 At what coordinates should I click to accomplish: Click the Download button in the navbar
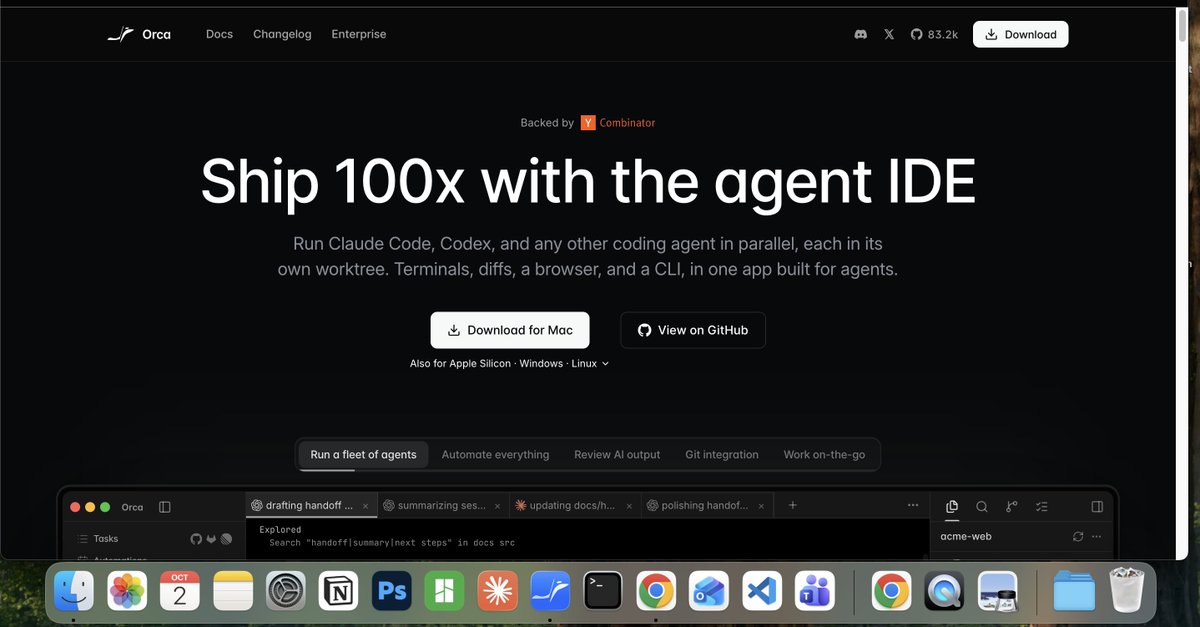tap(1020, 34)
